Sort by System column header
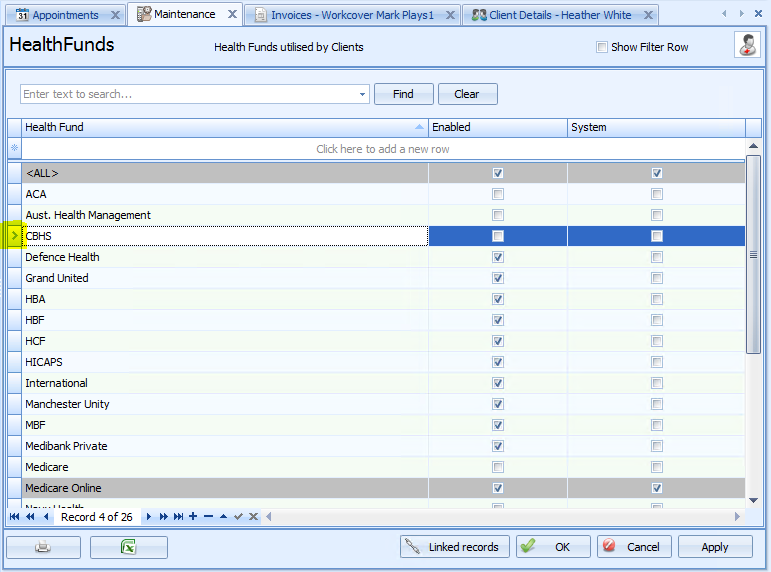771x572 pixels. pyautogui.click(x=656, y=127)
